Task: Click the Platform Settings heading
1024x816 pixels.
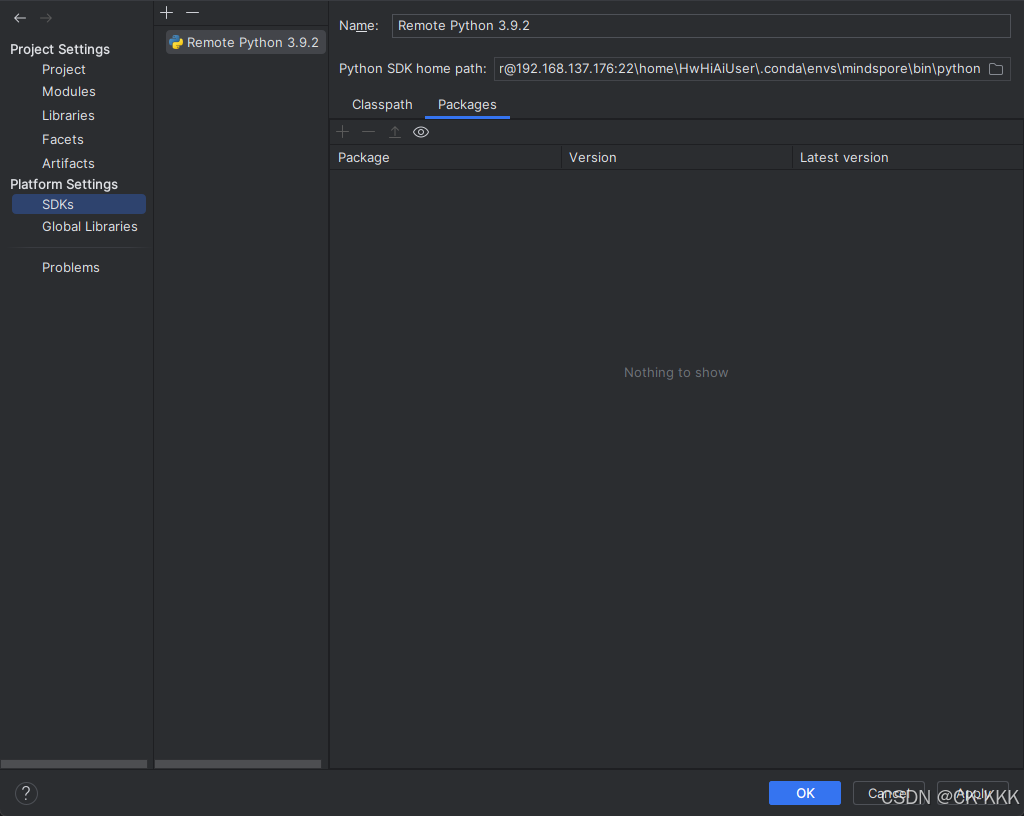Action: click(64, 184)
